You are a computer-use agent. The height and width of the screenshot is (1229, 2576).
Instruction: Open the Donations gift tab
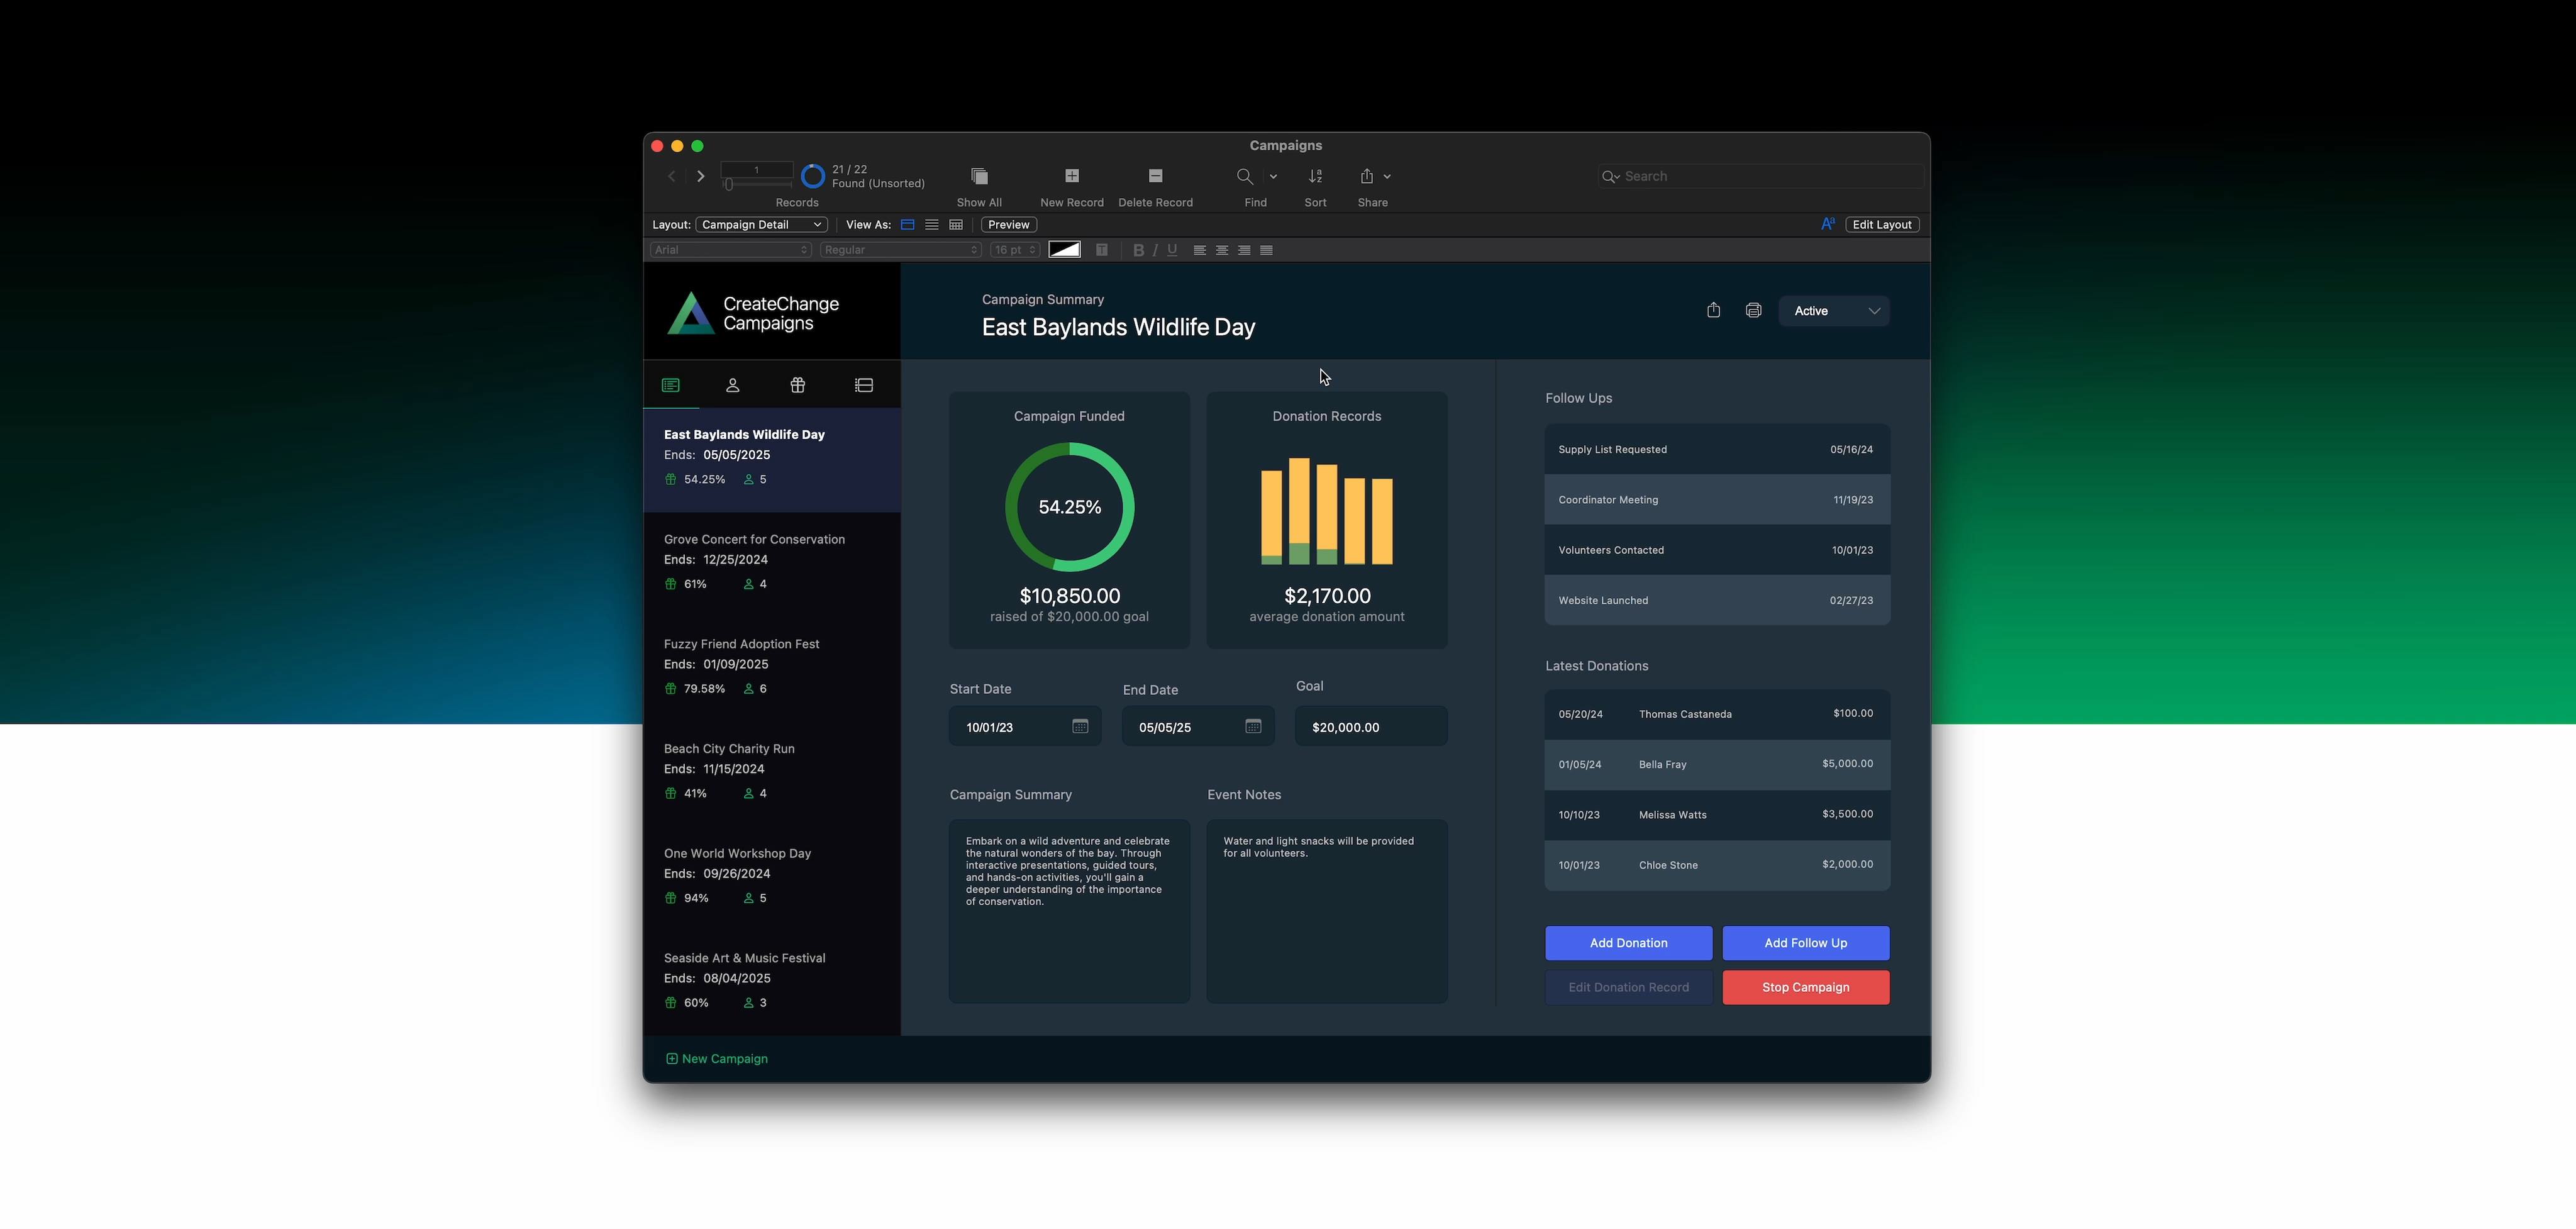click(798, 385)
